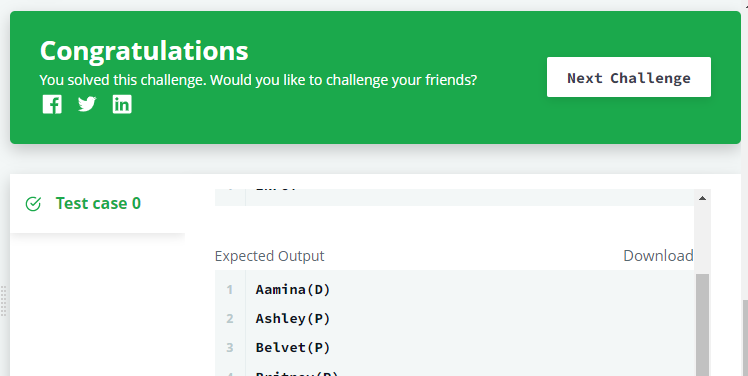Click the Aamina(D) output line

(292, 290)
